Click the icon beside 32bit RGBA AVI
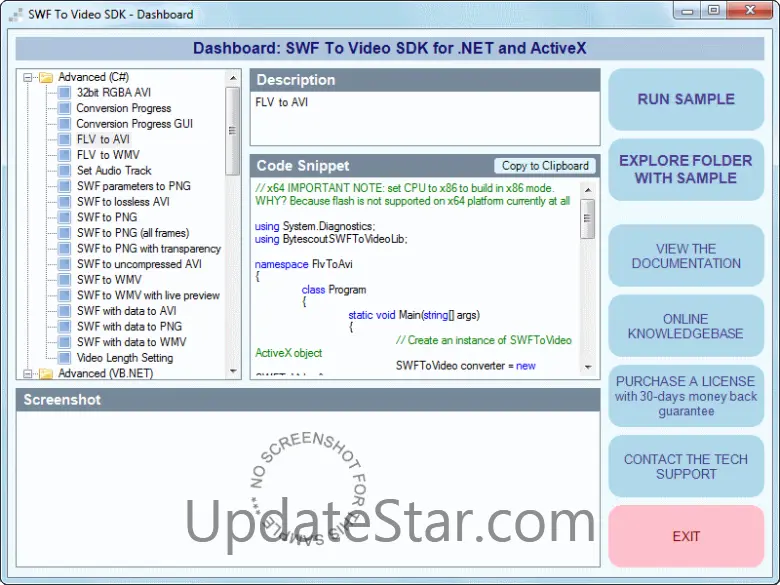The height and width of the screenshot is (585, 780). pyautogui.click(x=64, y=93)
